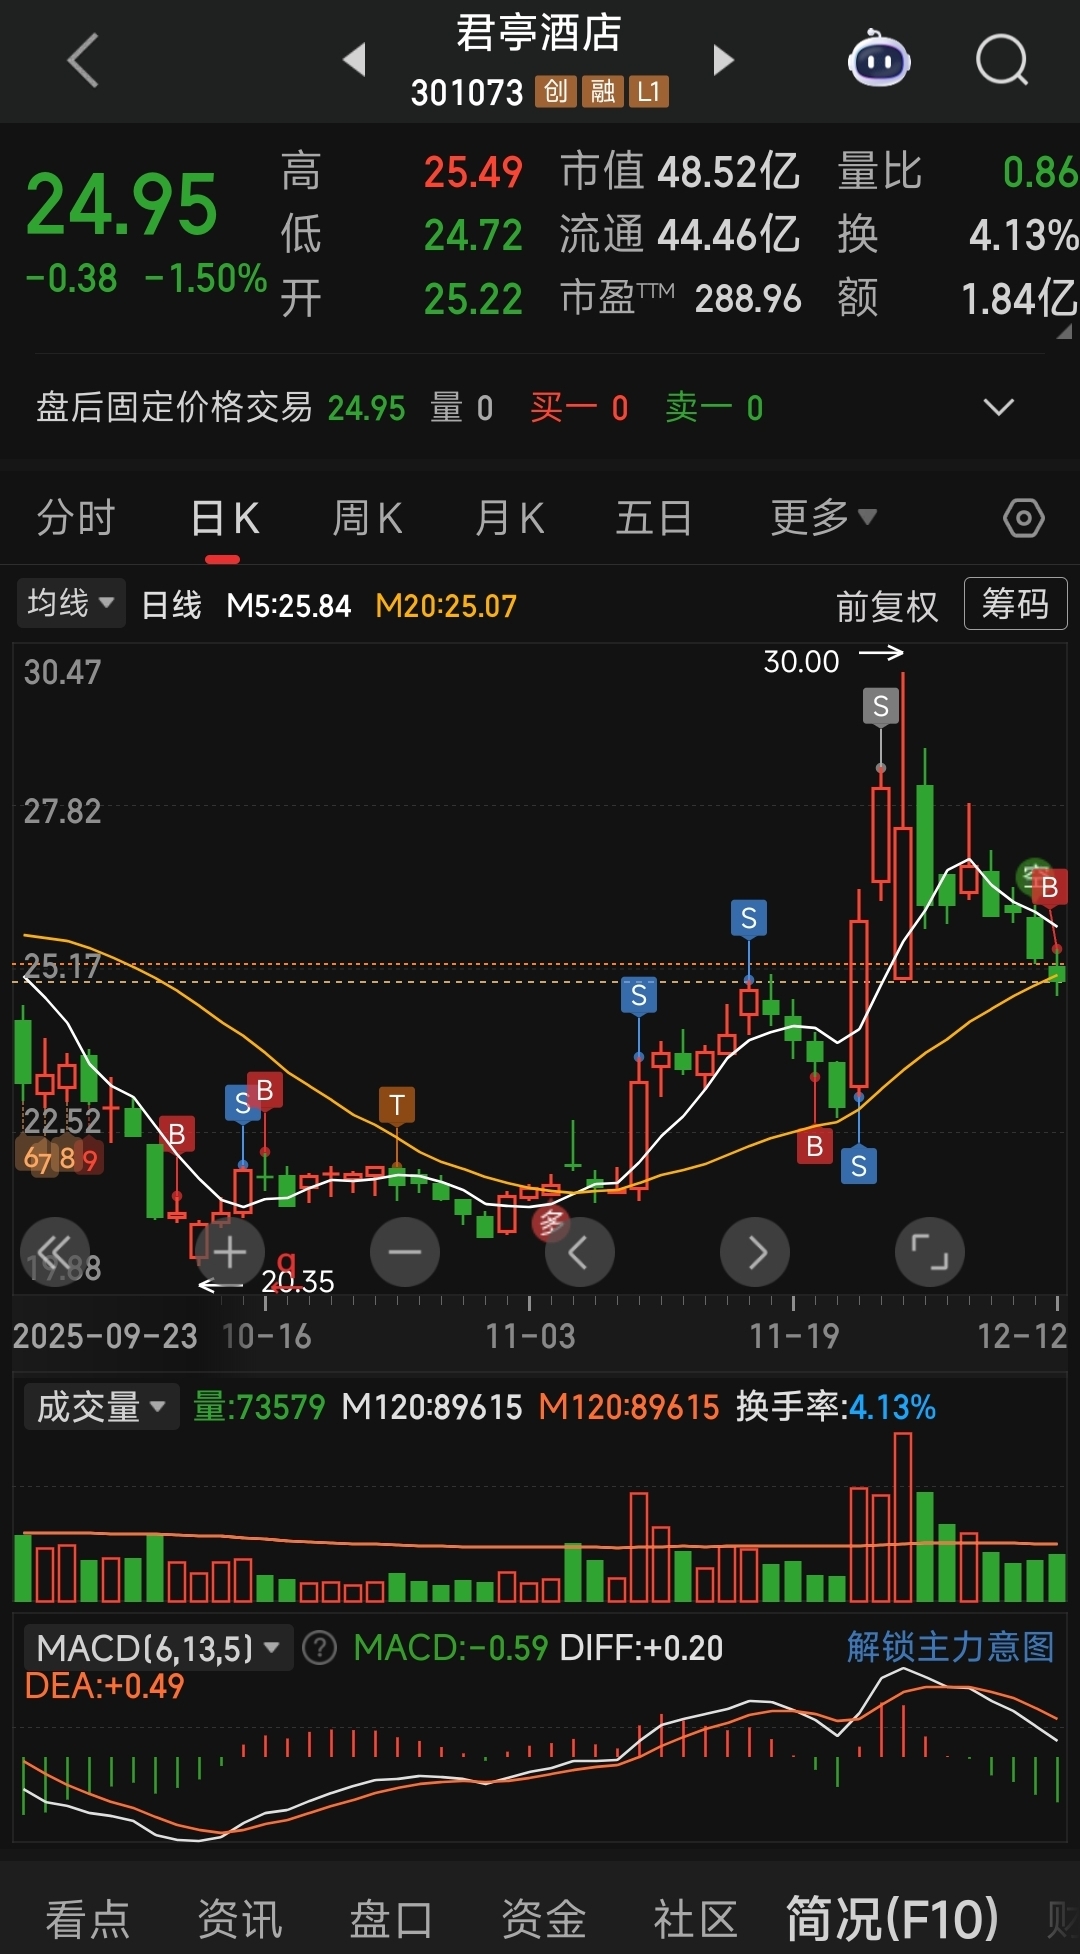The width and height of the screenshot is (1080, 1954).
Task: Tap the 11-03 date axis label
Action: [530, 1336]
